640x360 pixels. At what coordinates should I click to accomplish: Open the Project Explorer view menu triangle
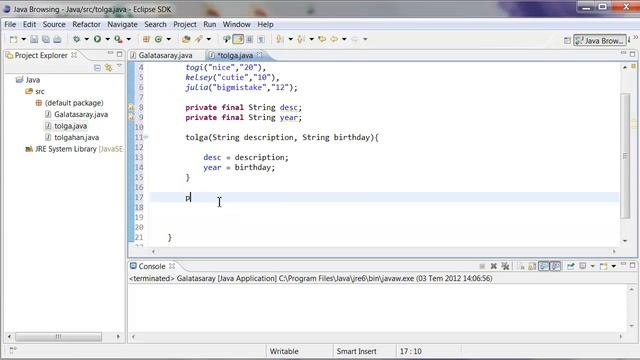click(x=120, y=66)
